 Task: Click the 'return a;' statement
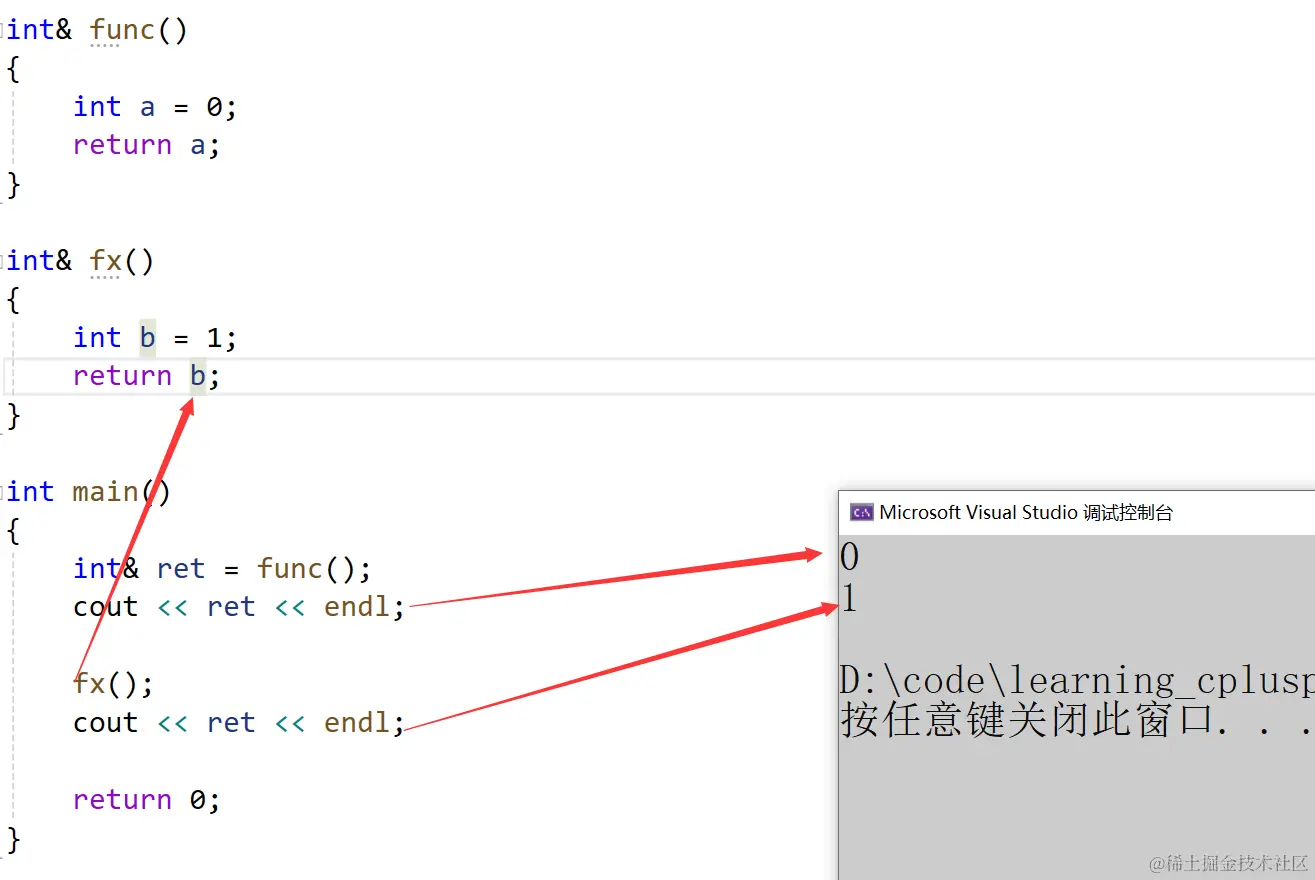click(146, 145)
